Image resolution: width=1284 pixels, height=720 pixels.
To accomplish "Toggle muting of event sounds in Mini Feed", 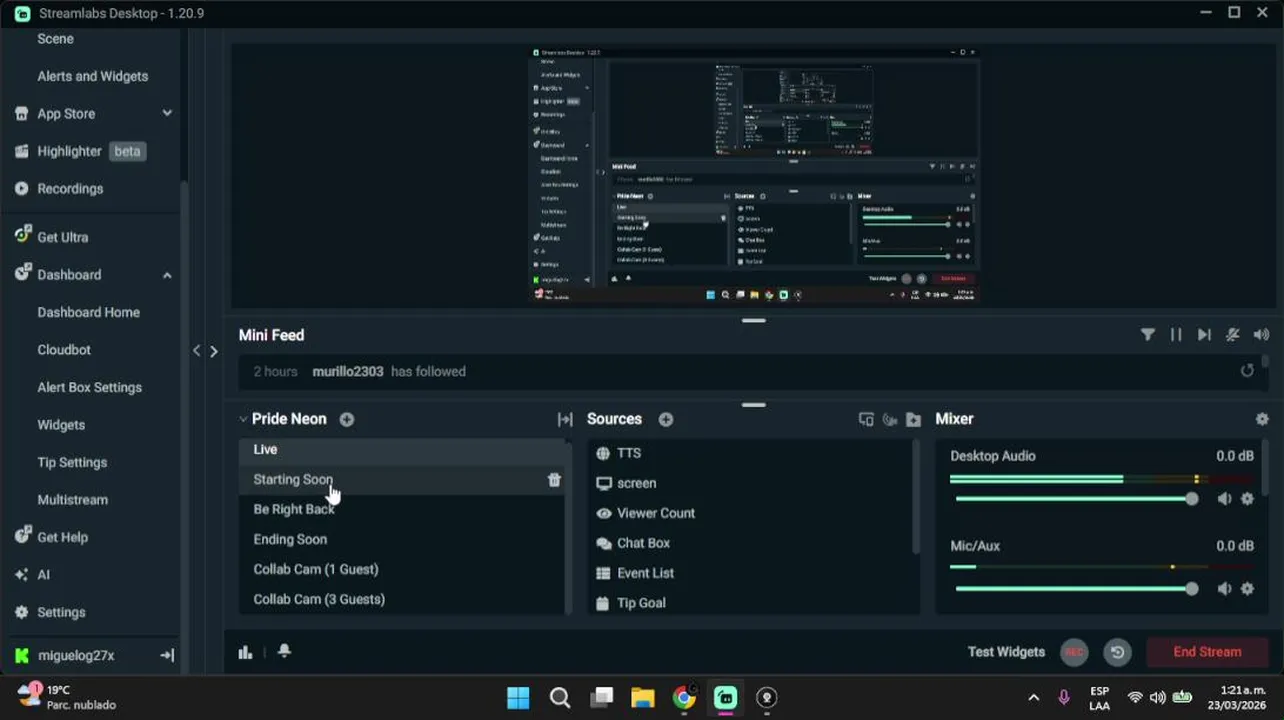I will click(1233, 335).
